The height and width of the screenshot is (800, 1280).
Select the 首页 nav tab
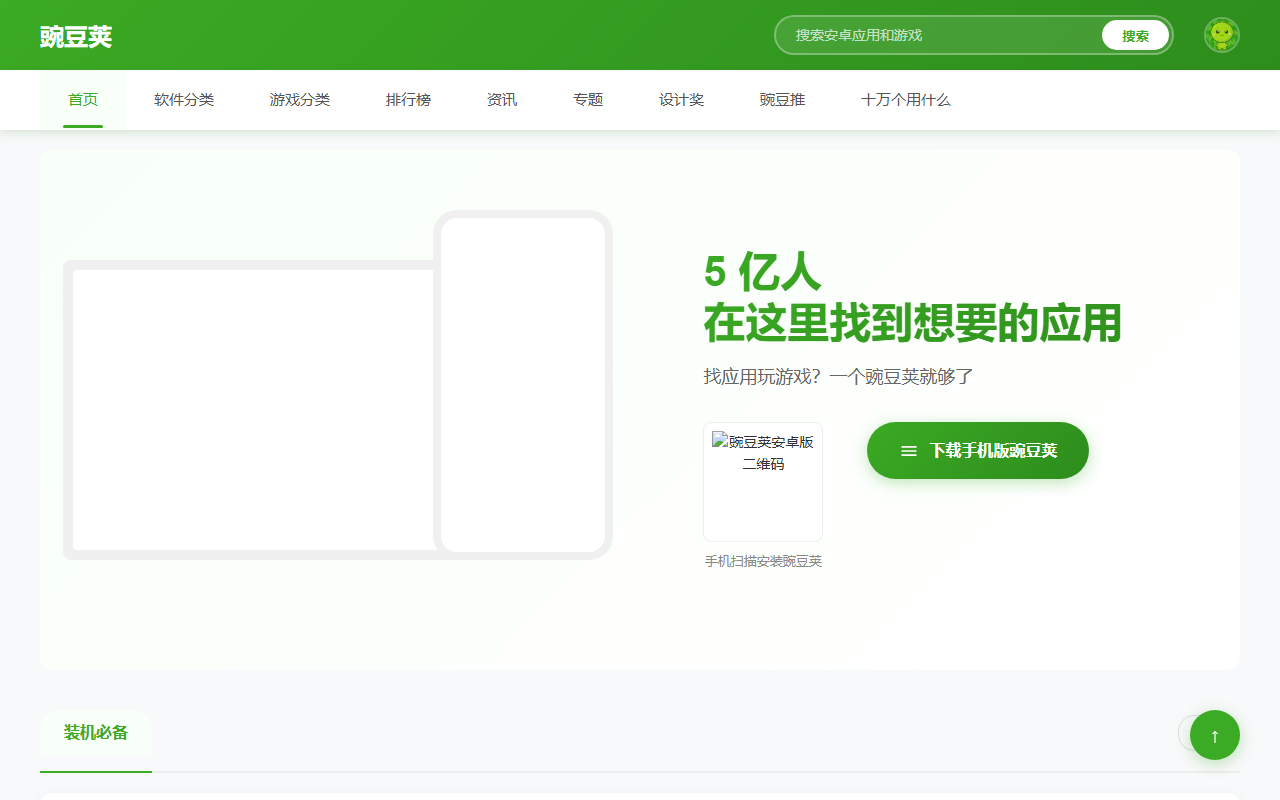point(83,100)
